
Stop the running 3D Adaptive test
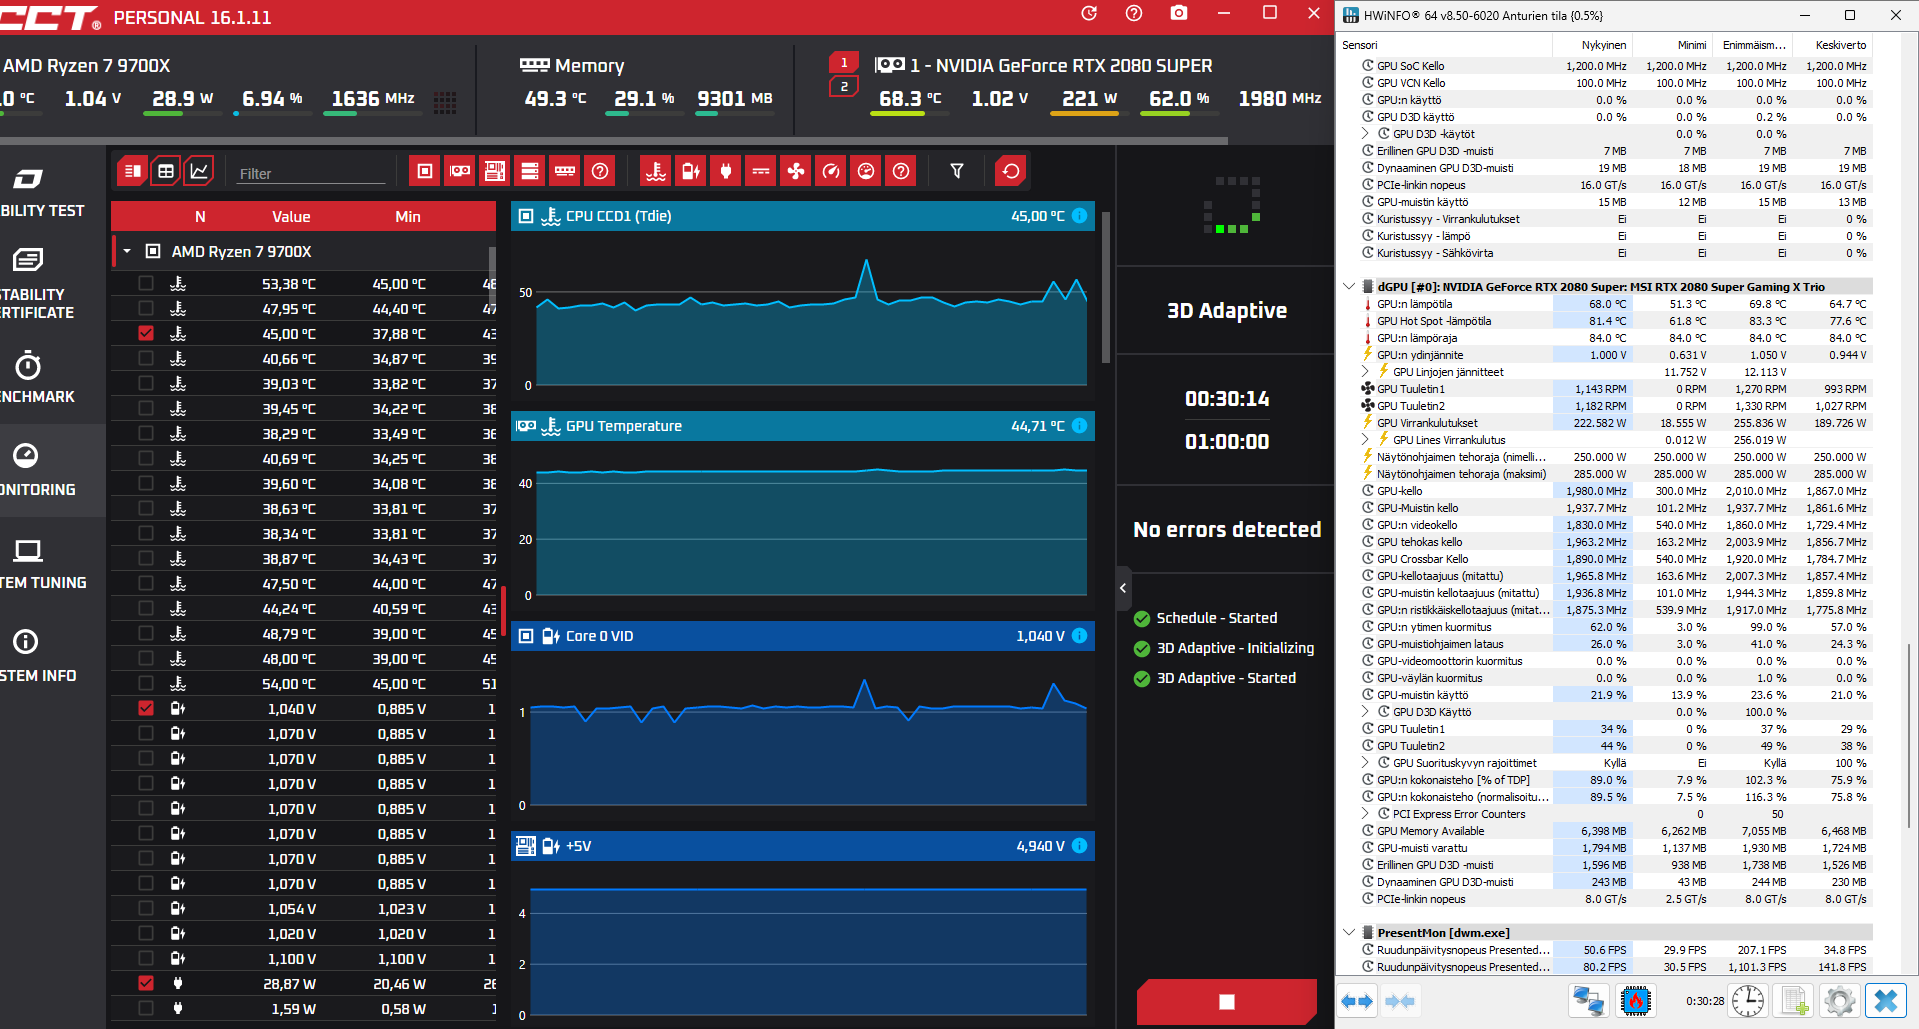(x=1227, y=1002)
